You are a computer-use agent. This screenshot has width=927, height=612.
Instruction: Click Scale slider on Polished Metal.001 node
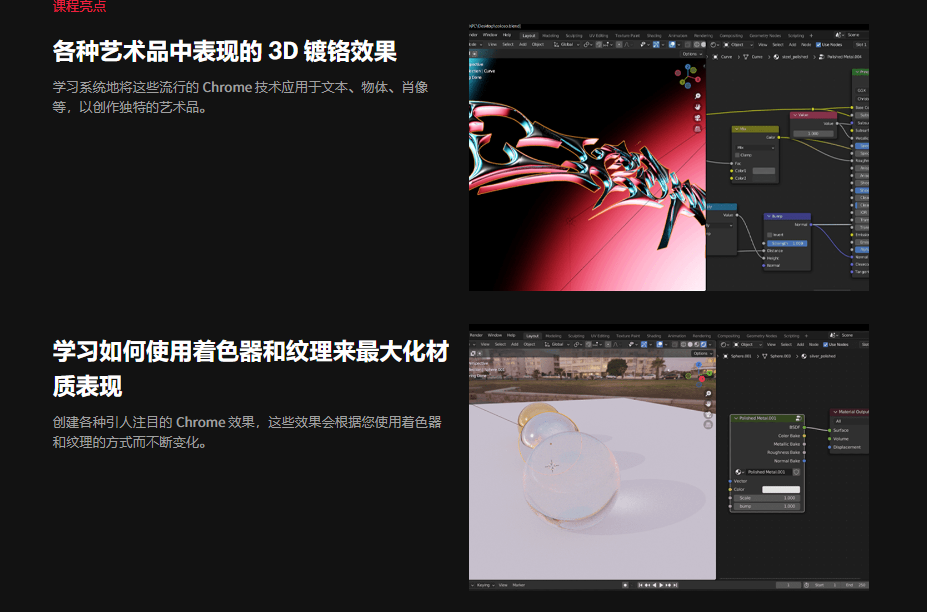pos(767,498)
